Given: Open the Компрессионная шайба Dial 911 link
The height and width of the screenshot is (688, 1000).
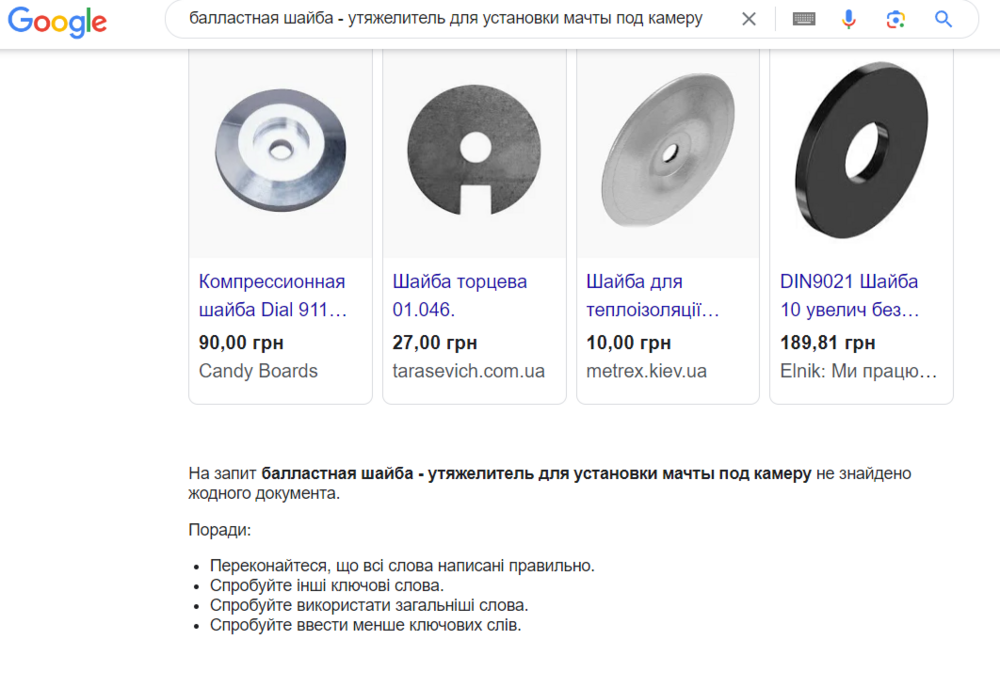Looking at the screenshot, I should click(272, 295).
